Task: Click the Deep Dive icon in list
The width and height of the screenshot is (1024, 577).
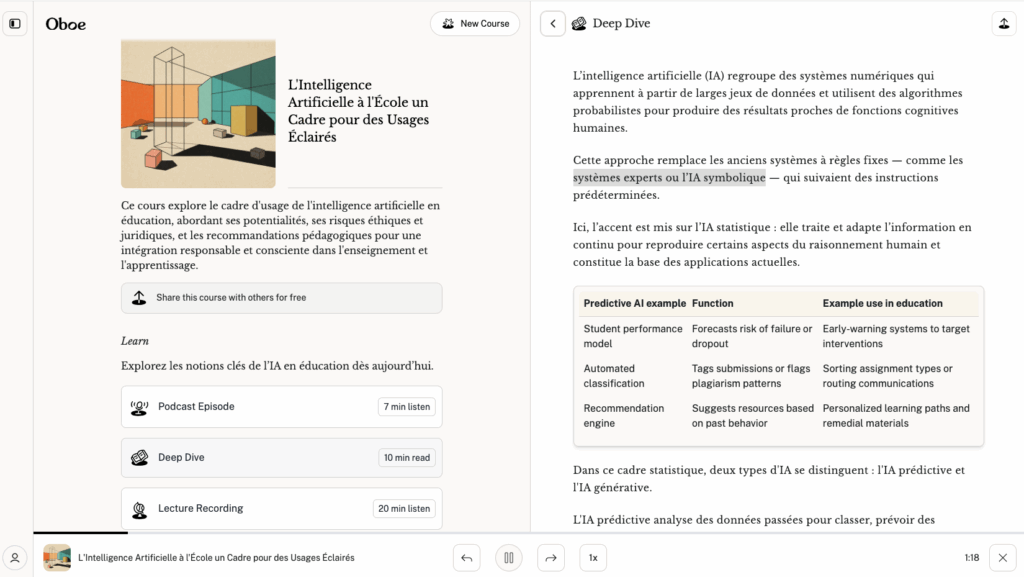Action: point(139,458)
